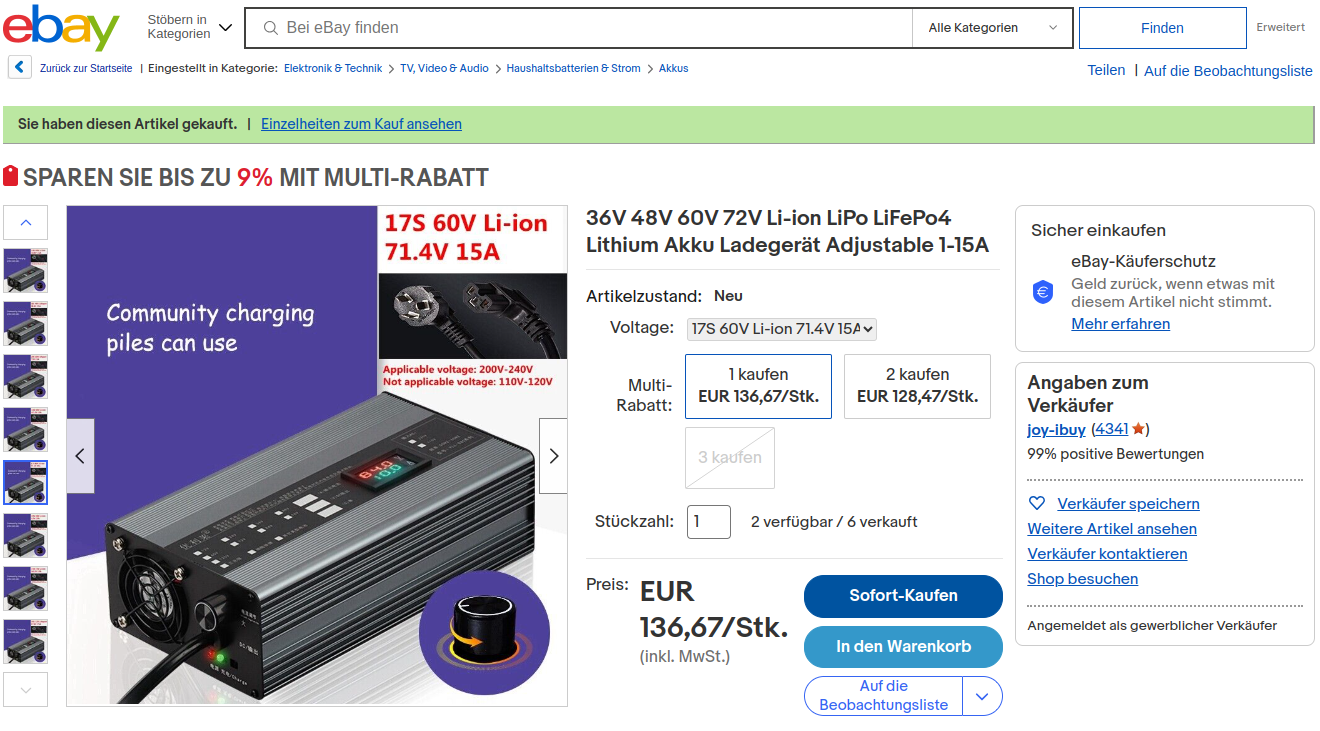The image size is (1320, 731).
Task: Open the Voltage selection dropdown
Action: click(x=782, y=329)
